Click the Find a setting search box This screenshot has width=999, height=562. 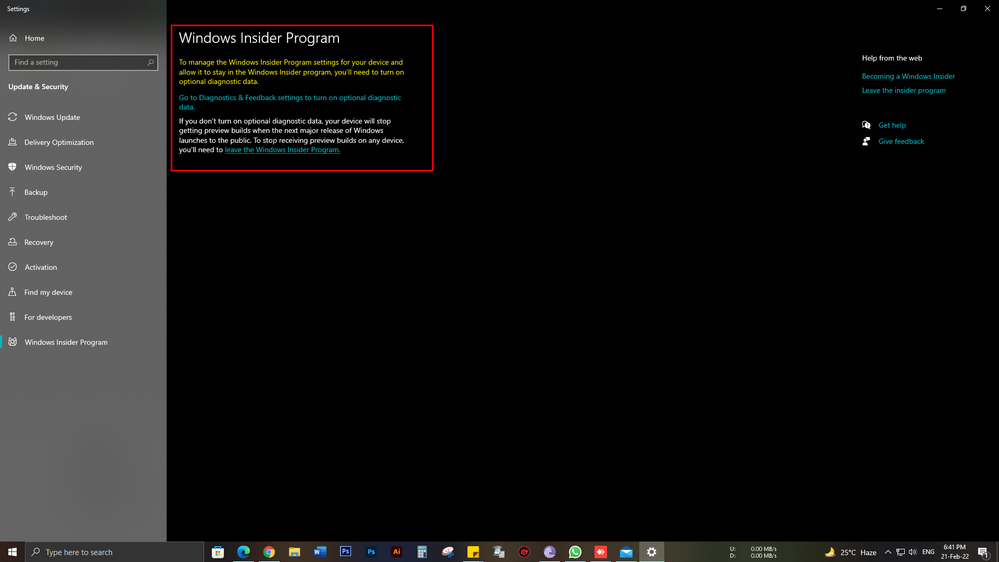click(83, 62)
